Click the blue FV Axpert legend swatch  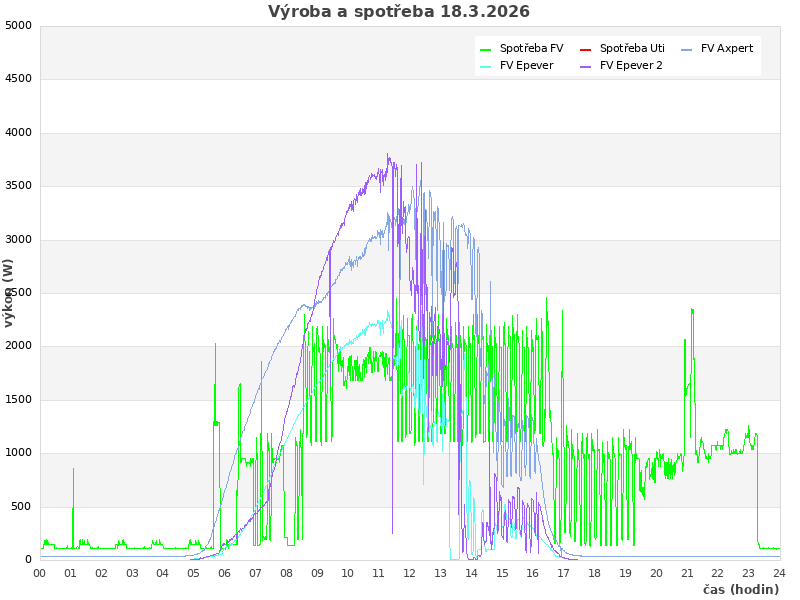point(687,49)
